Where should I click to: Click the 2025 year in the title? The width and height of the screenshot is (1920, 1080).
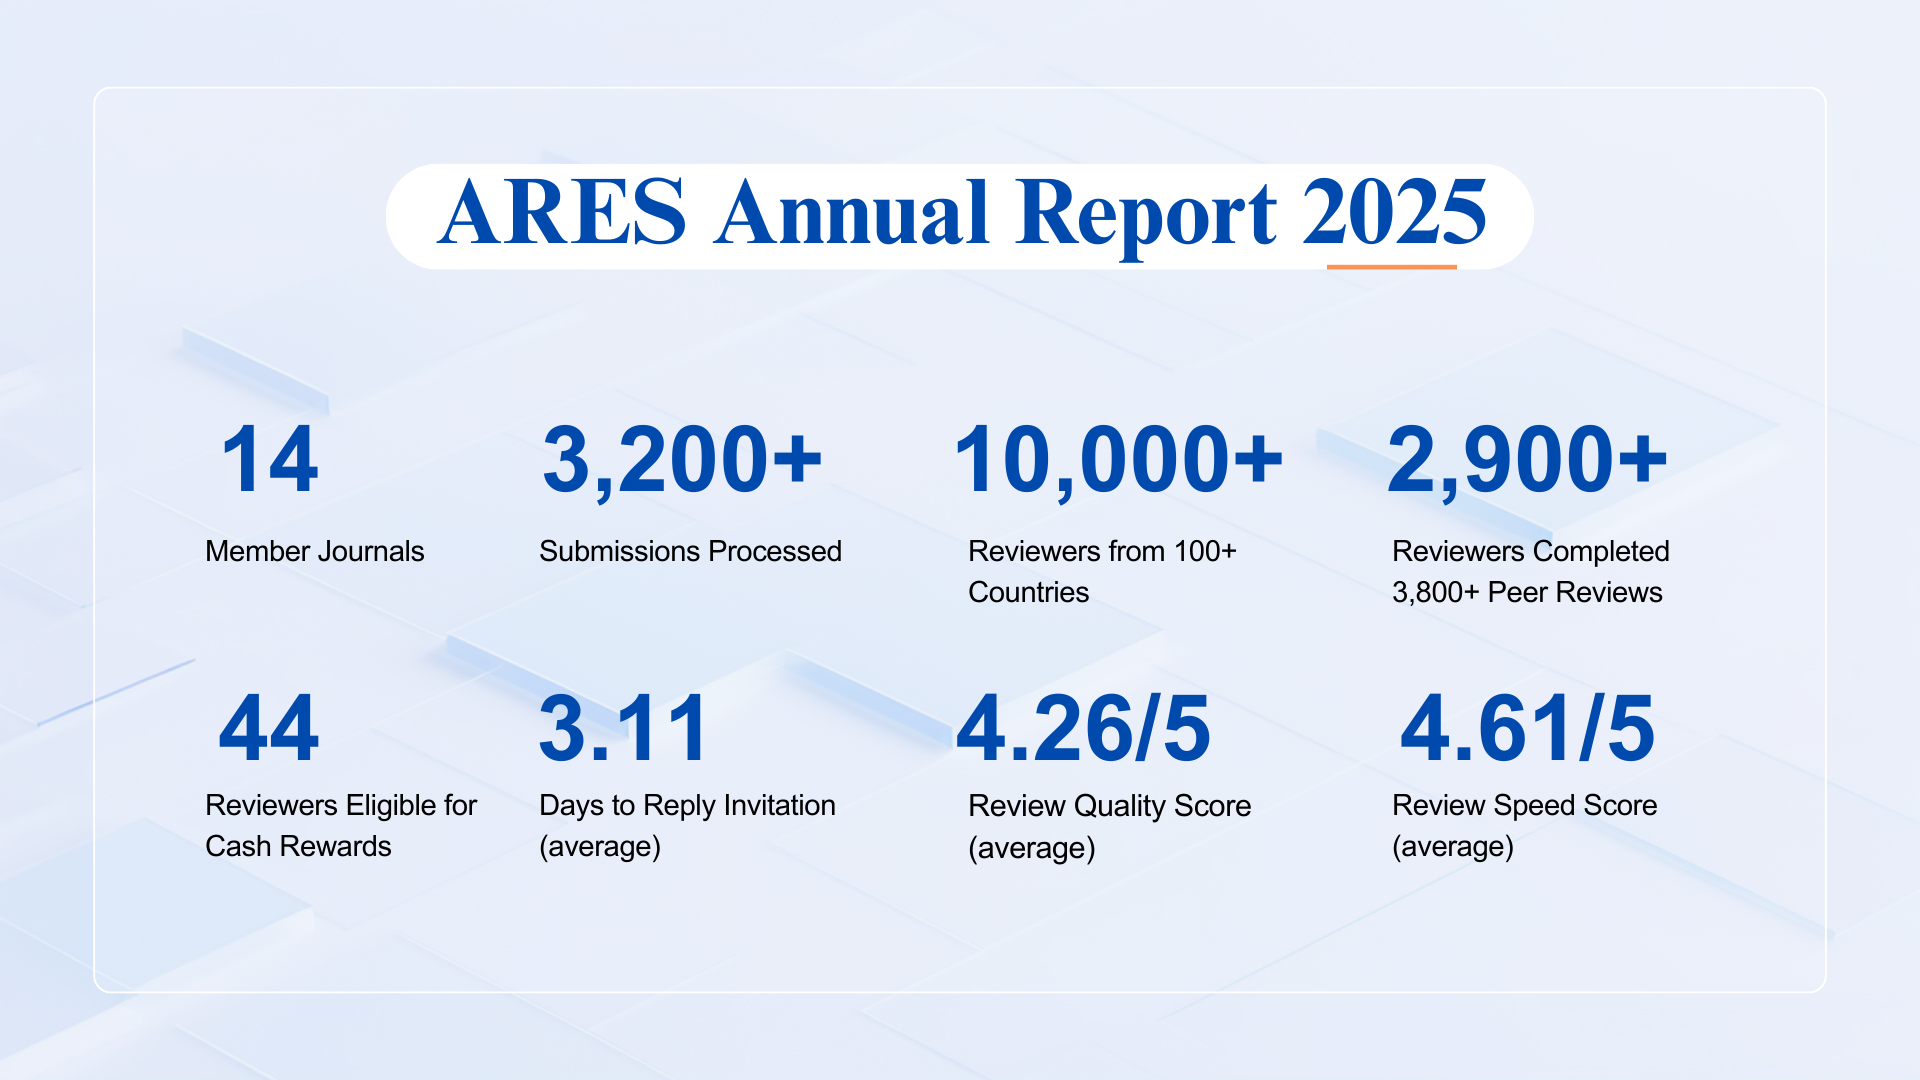pyautogui.click(x=1394, y=213)
